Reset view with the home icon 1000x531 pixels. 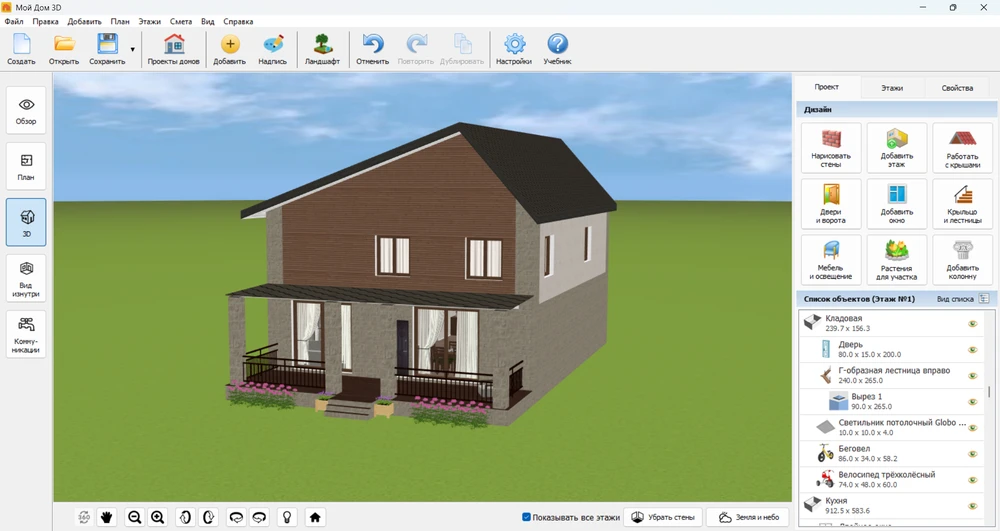tap(315, 517)
